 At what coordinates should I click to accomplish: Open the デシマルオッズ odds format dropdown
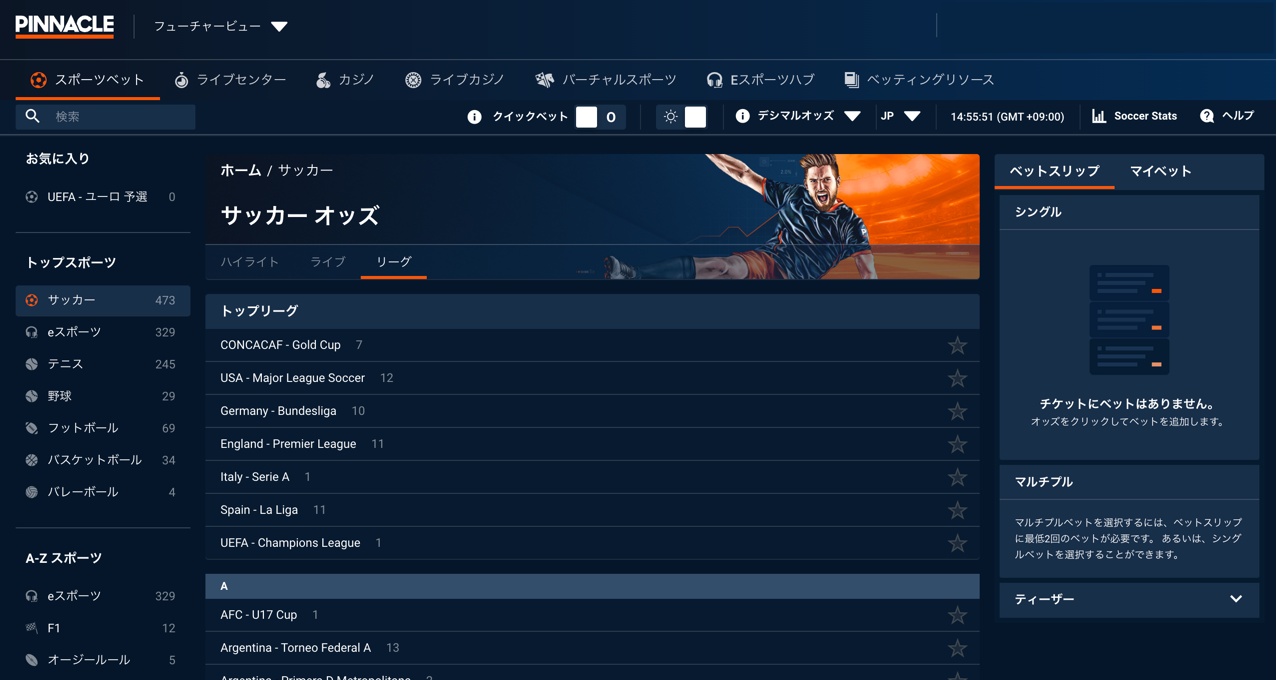(809, 116)
